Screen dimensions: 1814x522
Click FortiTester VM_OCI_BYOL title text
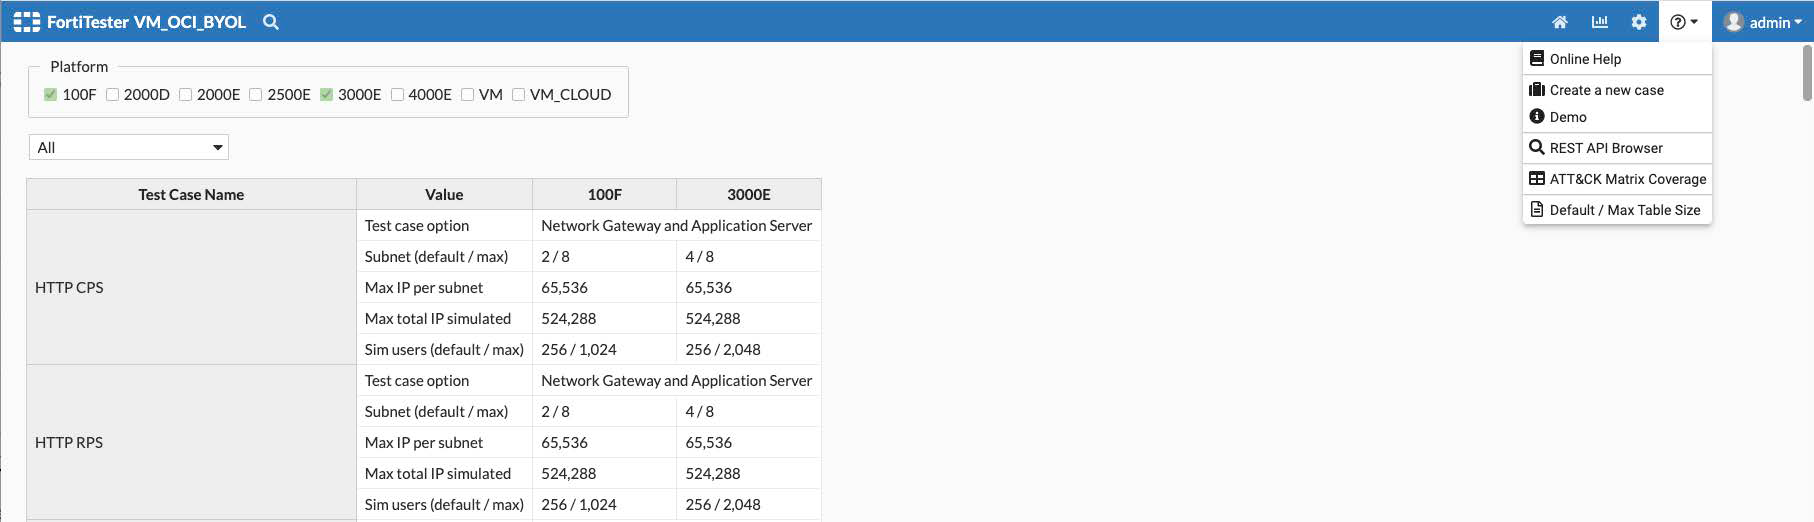coord(146,22)
